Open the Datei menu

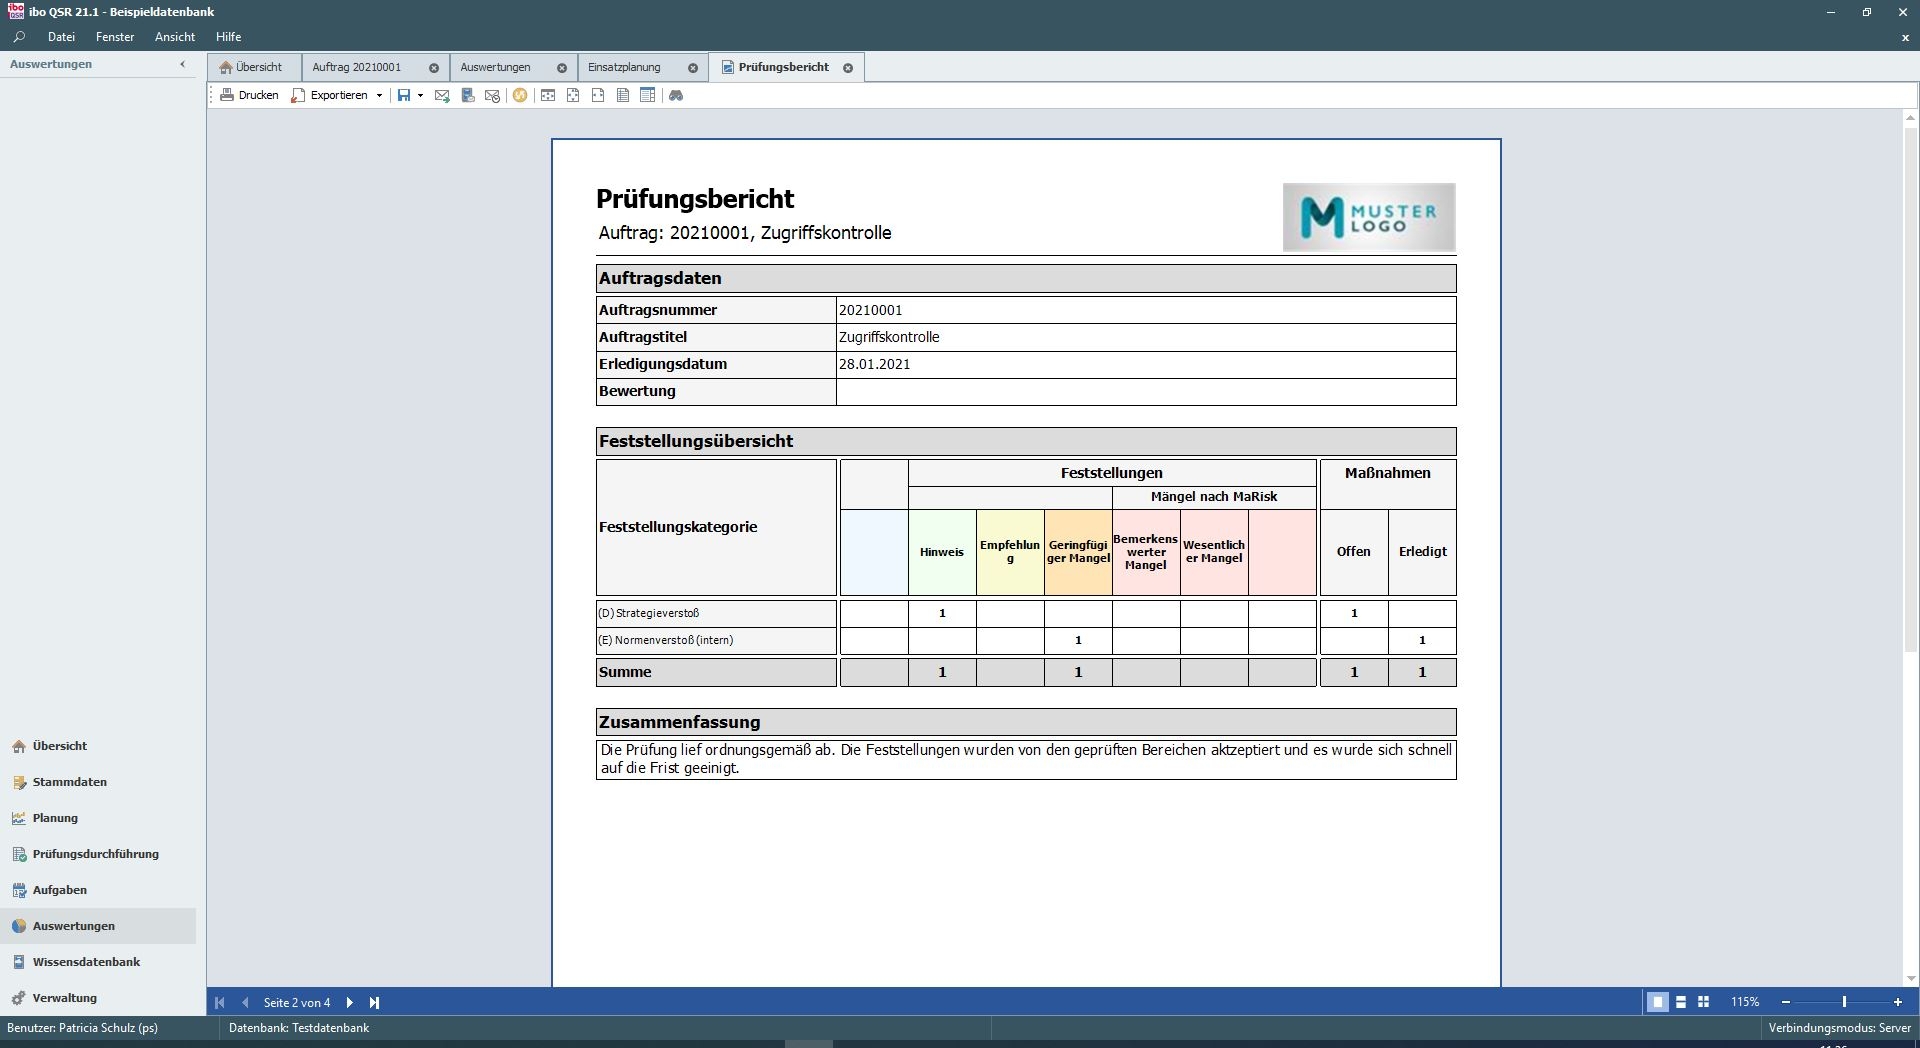61,37
